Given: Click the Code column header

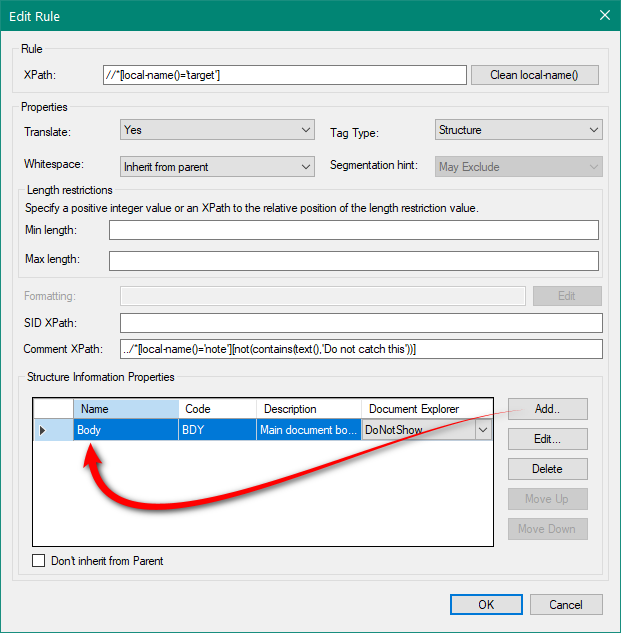Looking at the screenshot, I should click(217, 409).
